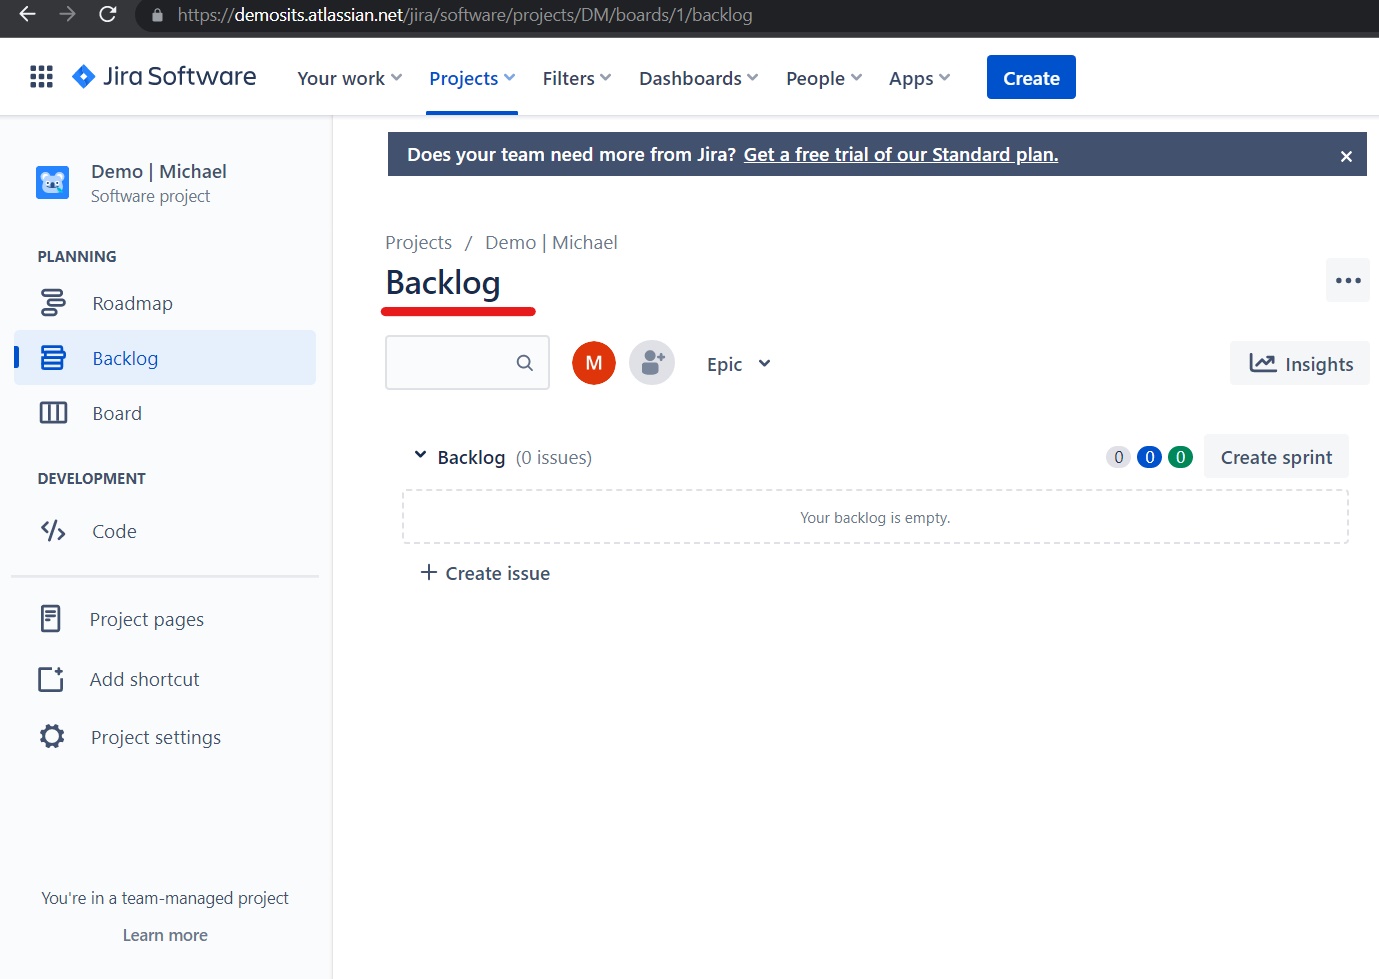Open Project settings via the gear icon
1379x979 pixels.
pos(51,736)
